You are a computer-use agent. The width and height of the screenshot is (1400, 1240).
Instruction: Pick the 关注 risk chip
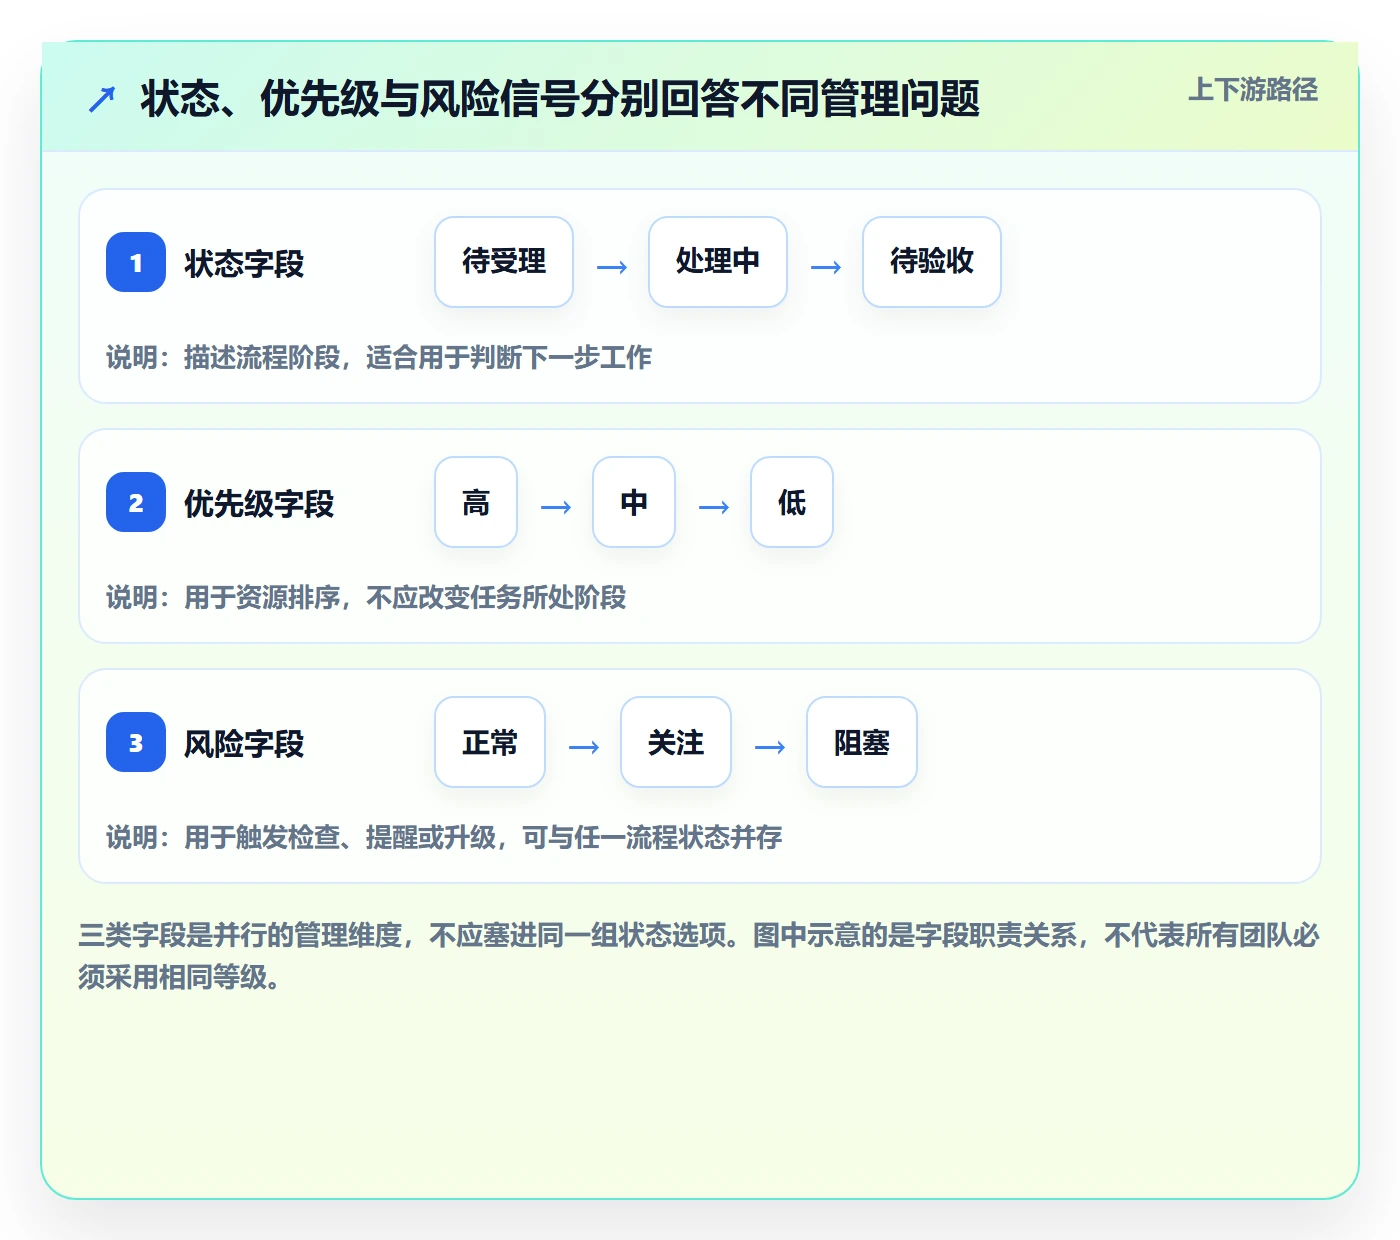point(676,742)
